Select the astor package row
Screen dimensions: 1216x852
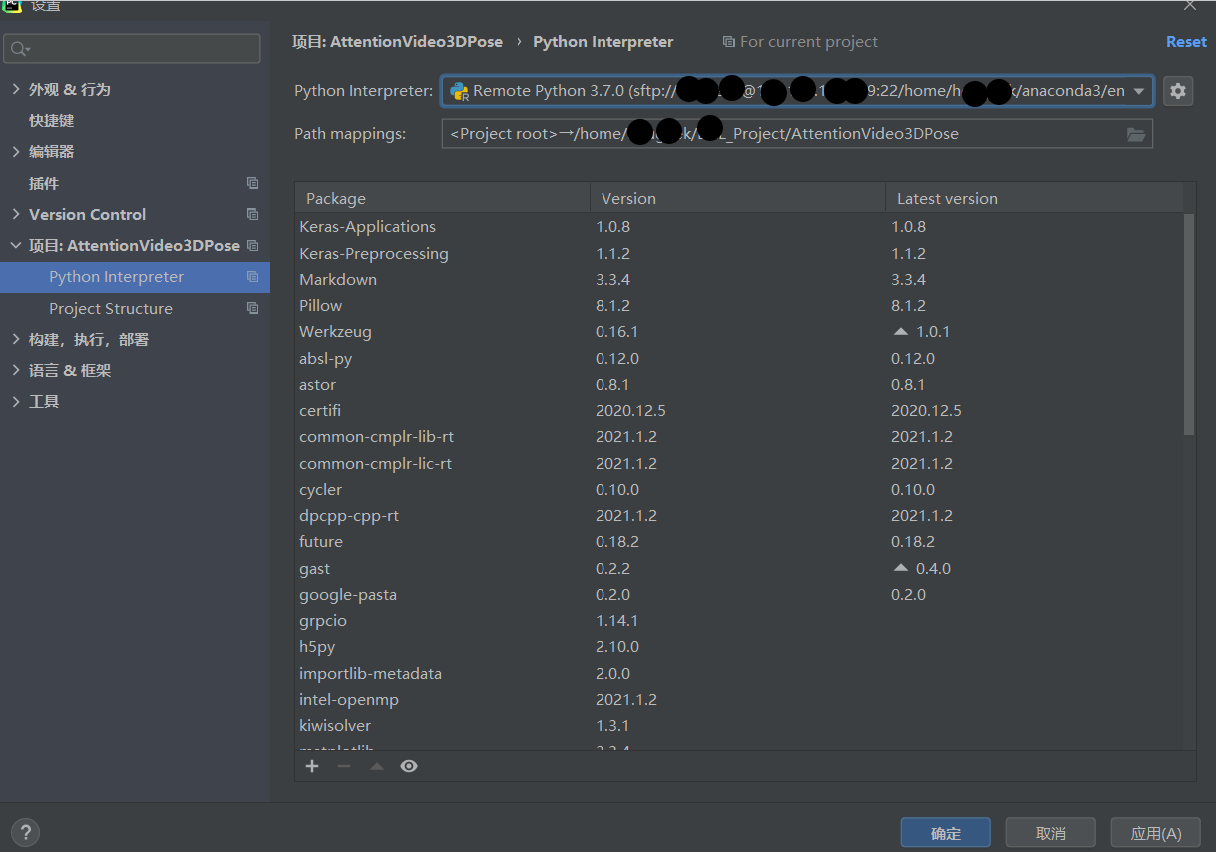pos(739,384)
